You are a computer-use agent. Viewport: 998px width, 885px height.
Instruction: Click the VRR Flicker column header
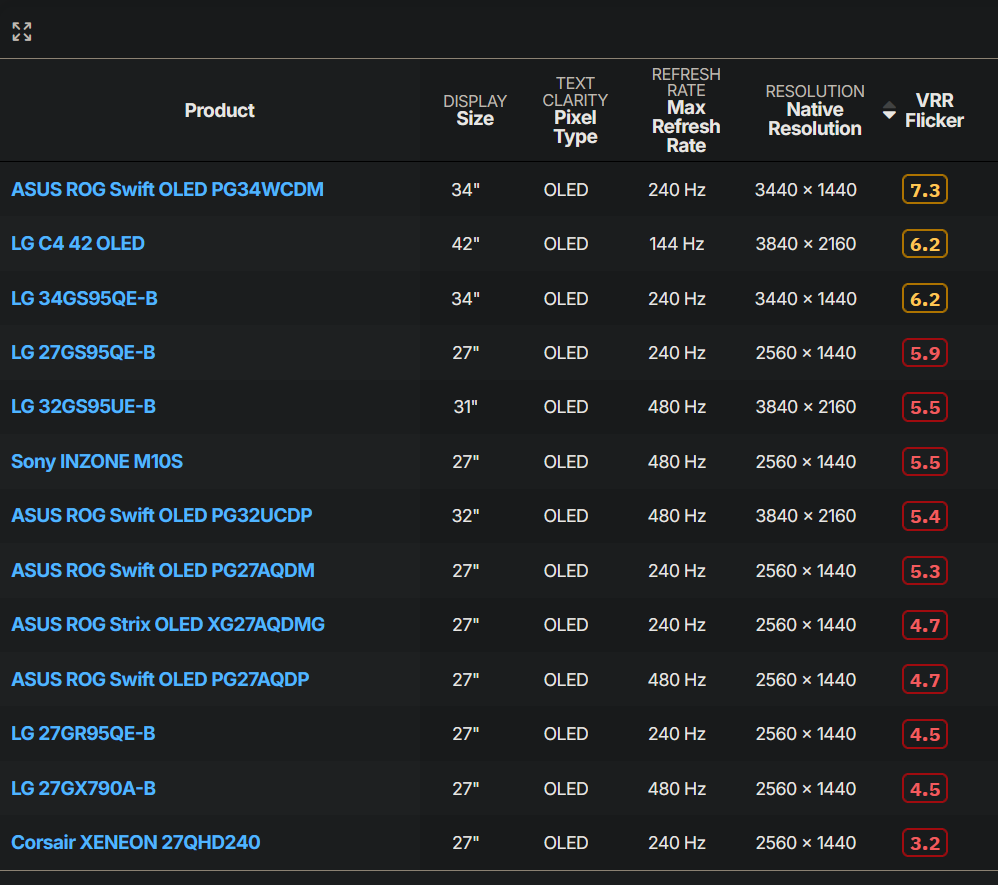[x=934, y=110]
